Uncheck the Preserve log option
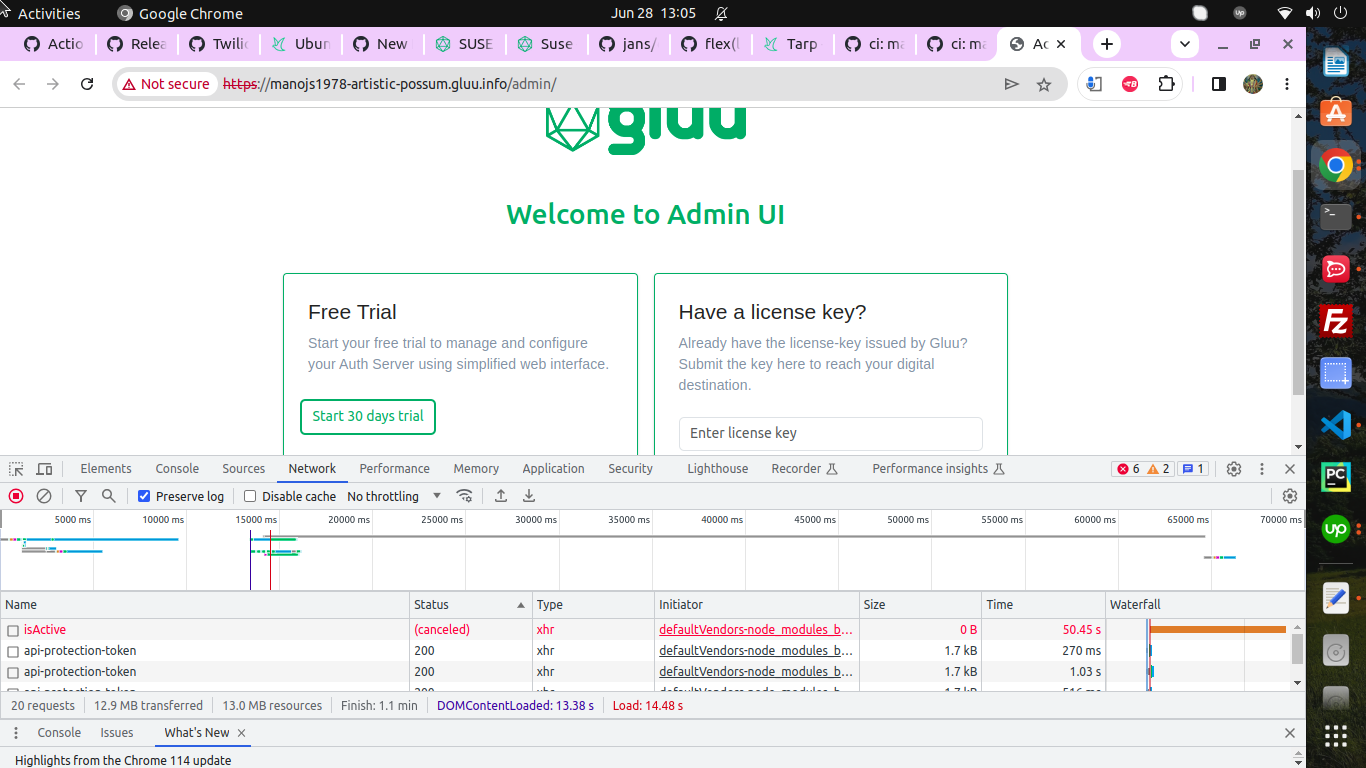 (x=144, y=495)
